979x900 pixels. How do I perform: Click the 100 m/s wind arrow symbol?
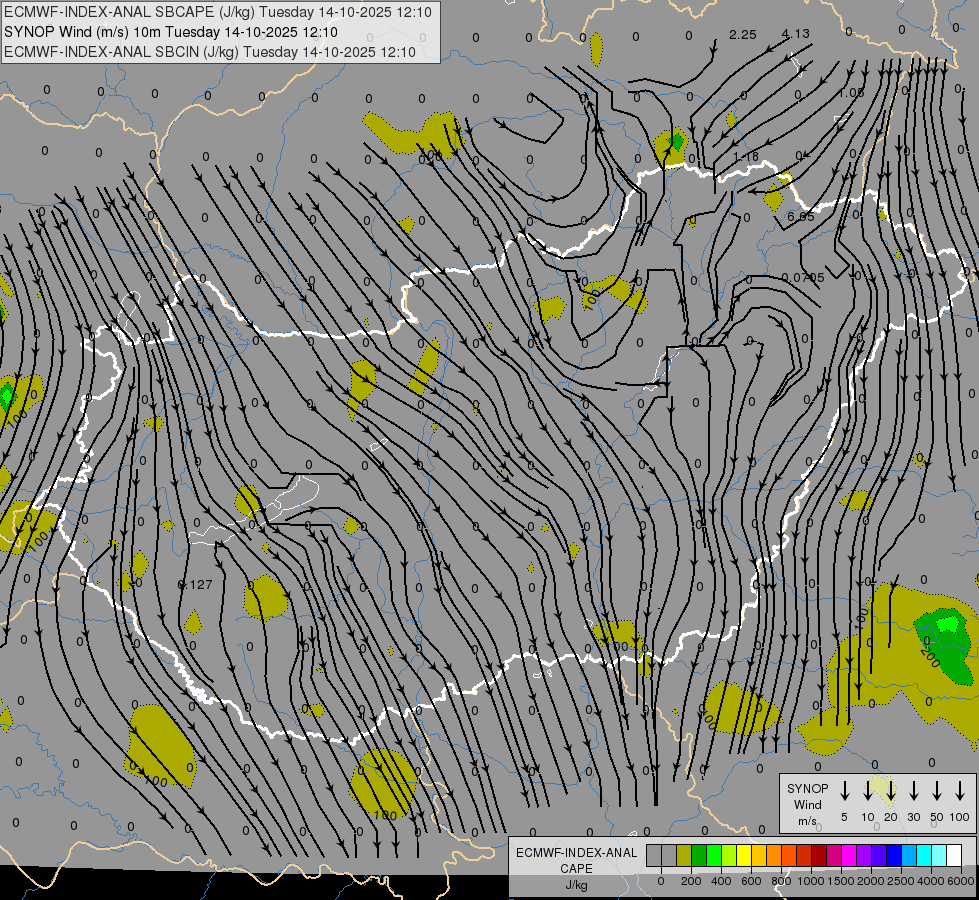tap(960, 791)
